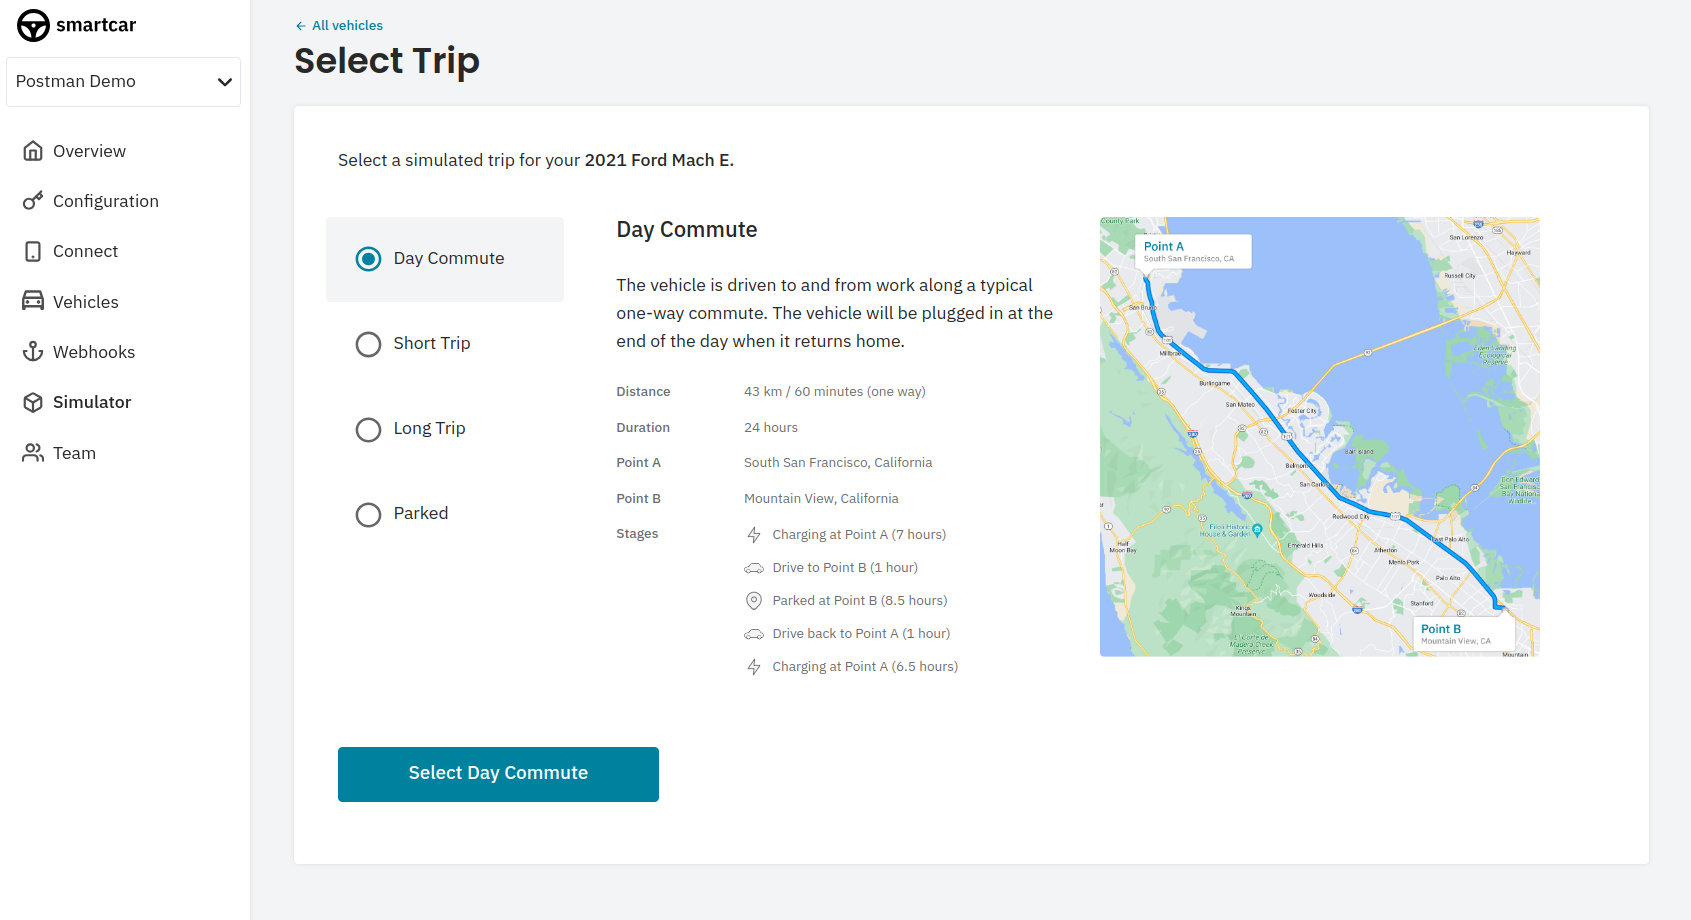The height and width of the screenshot is (920, 1691).
Task: Click '43 km / 60 minutes (one way)' value
Action: pyautogui.click(x=835, y=392)
